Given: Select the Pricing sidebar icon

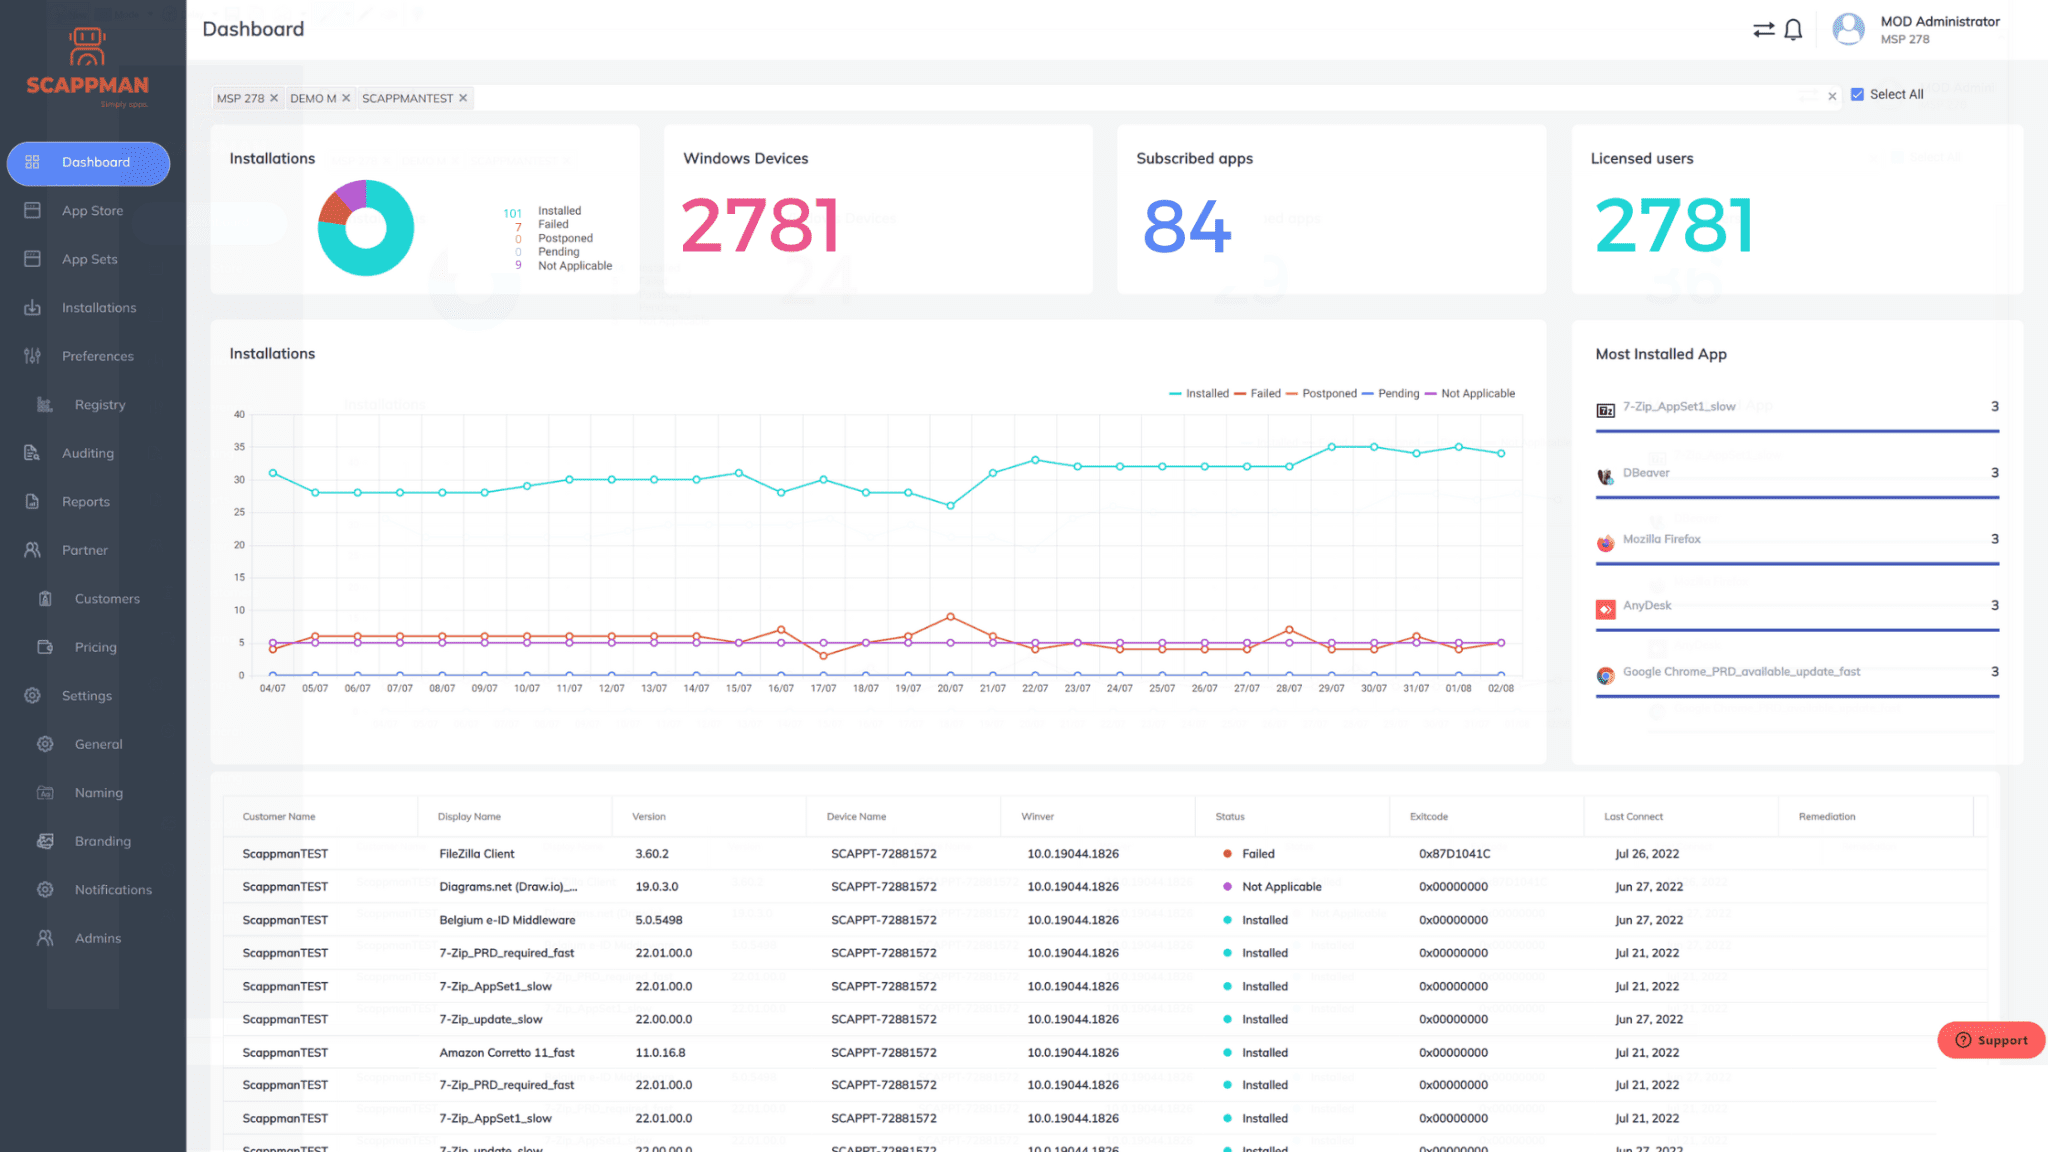Looking at the screenshot, I should [x=45, y=647].
